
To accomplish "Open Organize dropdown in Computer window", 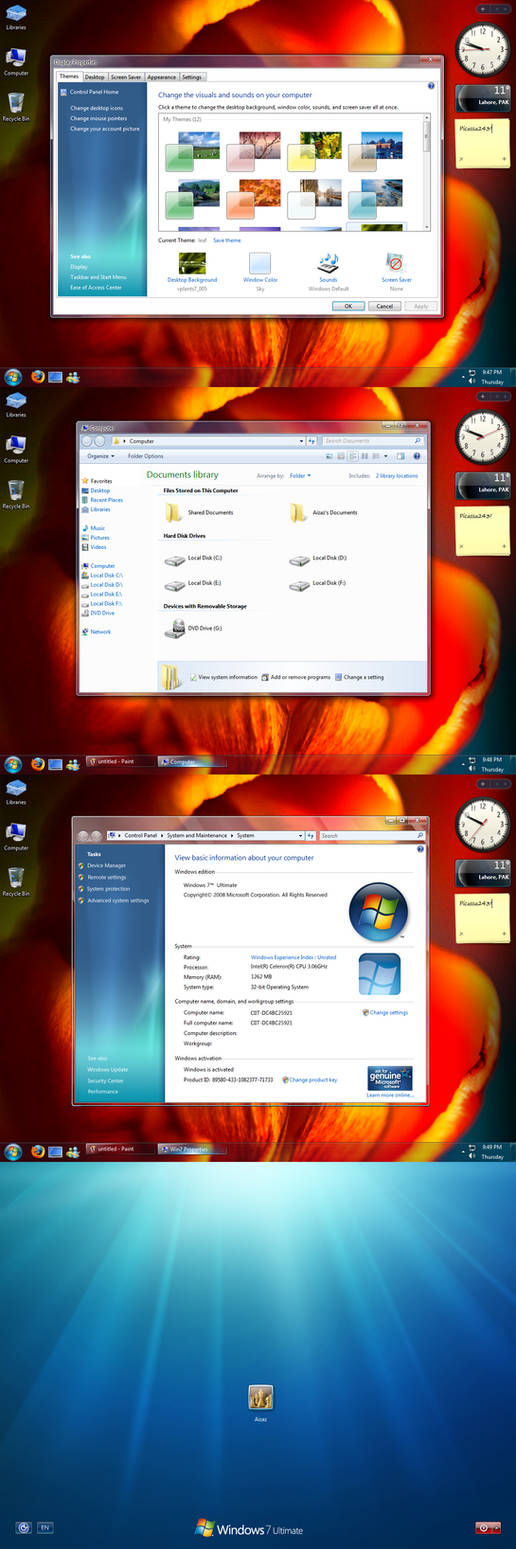I will pyautogui.click(x=99, y=456).
